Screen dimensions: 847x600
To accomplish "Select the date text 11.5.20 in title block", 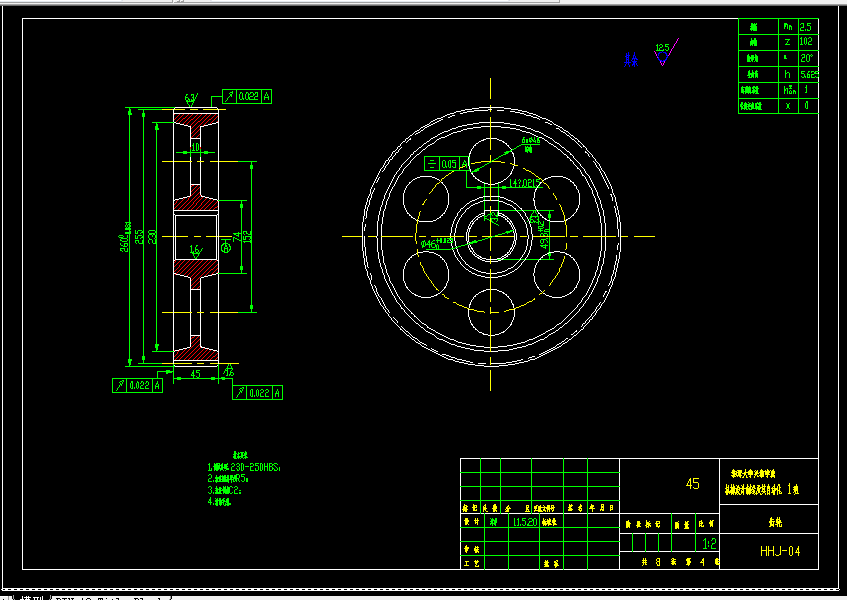I will (525, 522).
